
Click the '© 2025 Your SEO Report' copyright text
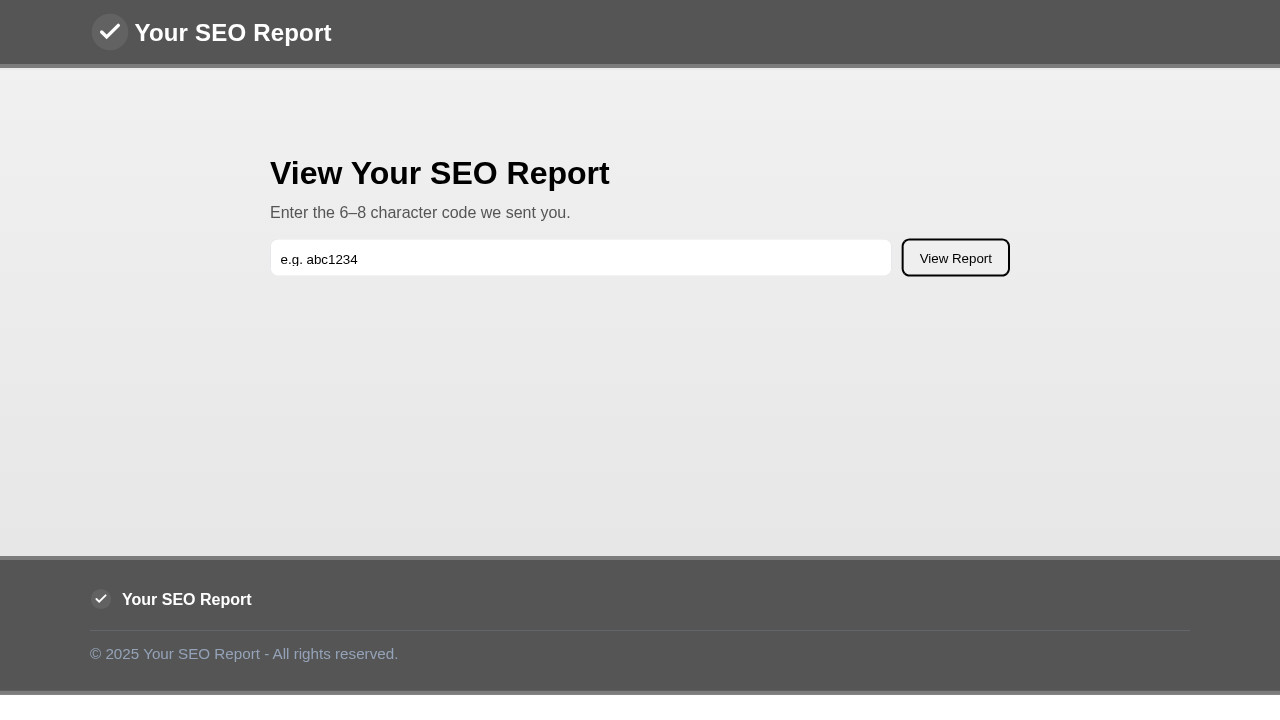[x=244, y=653]
